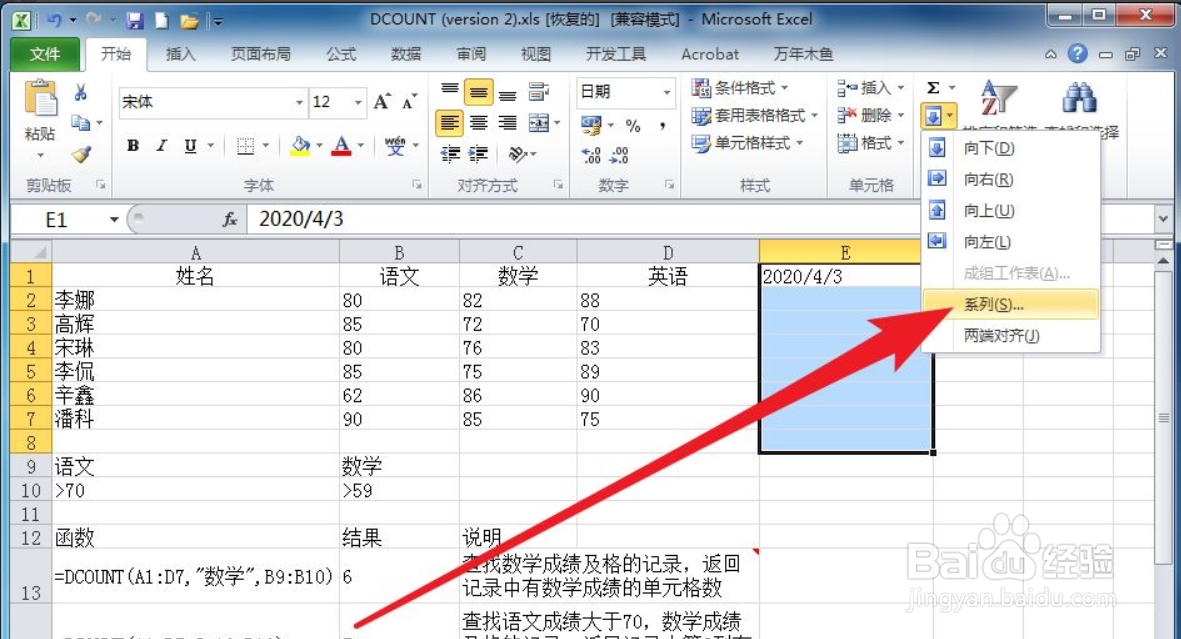Open the number format 日期 dropdown
The width and height of the screenshot is (1181, 639).
[x=667, y=92]
